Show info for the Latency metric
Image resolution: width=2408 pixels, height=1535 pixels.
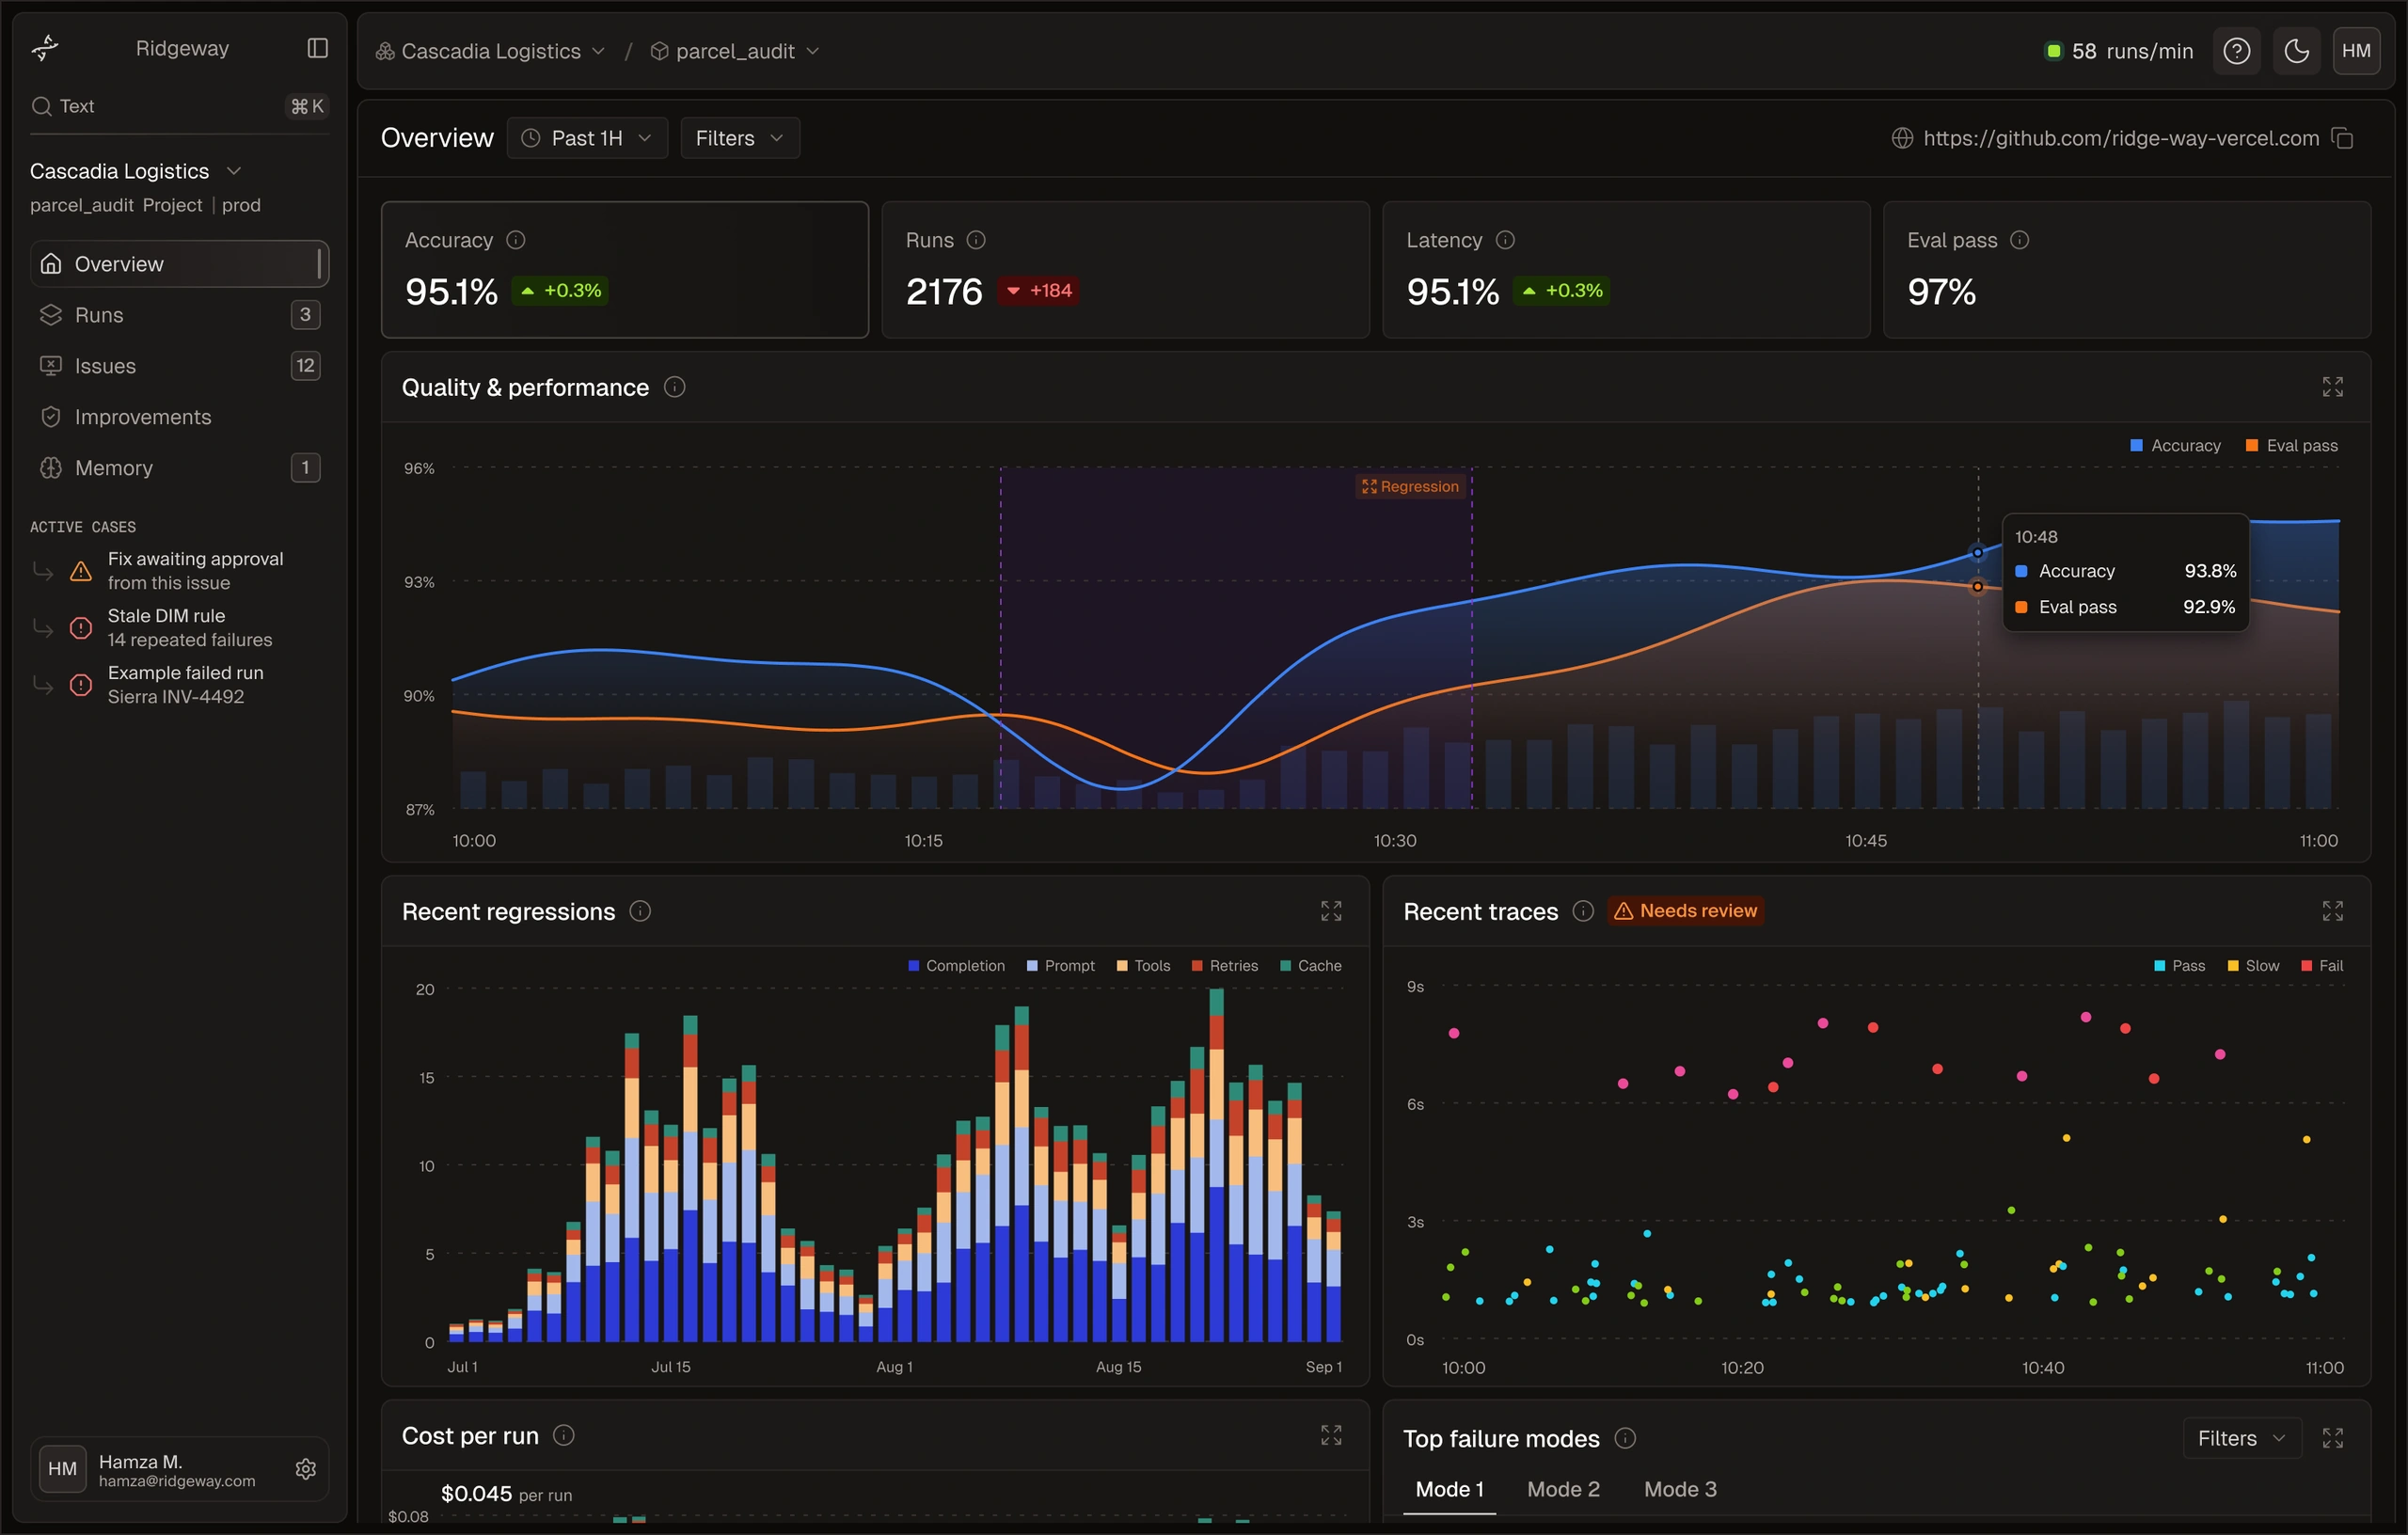[x=1505, y=240]
